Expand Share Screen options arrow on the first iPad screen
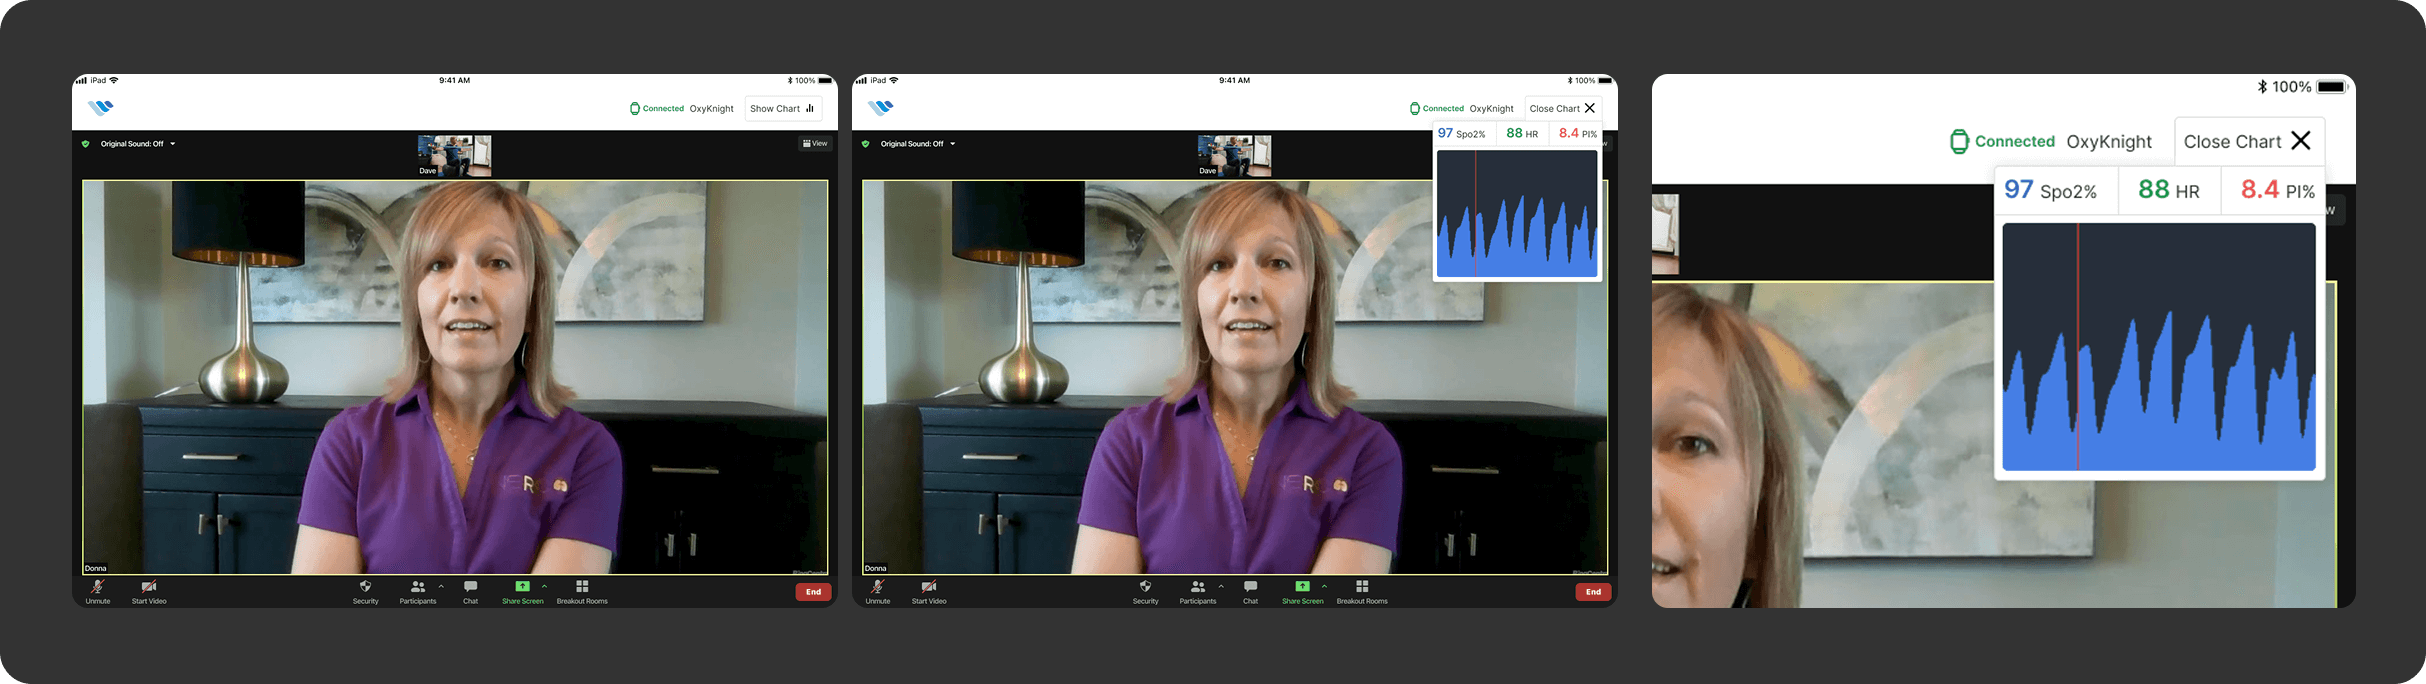Image resolution: width=2426 pixels, height=684 pixels. 544,586
